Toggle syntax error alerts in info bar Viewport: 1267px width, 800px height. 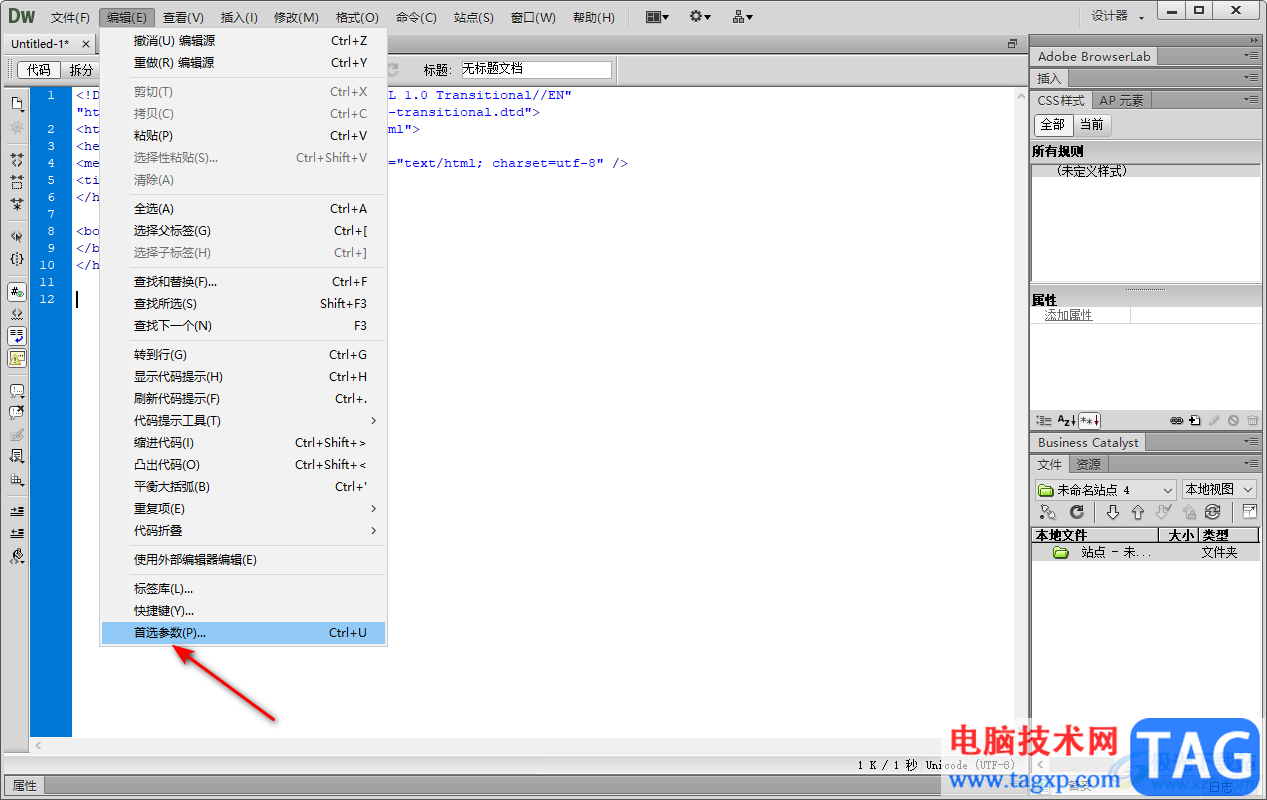(x=17, y=358)
